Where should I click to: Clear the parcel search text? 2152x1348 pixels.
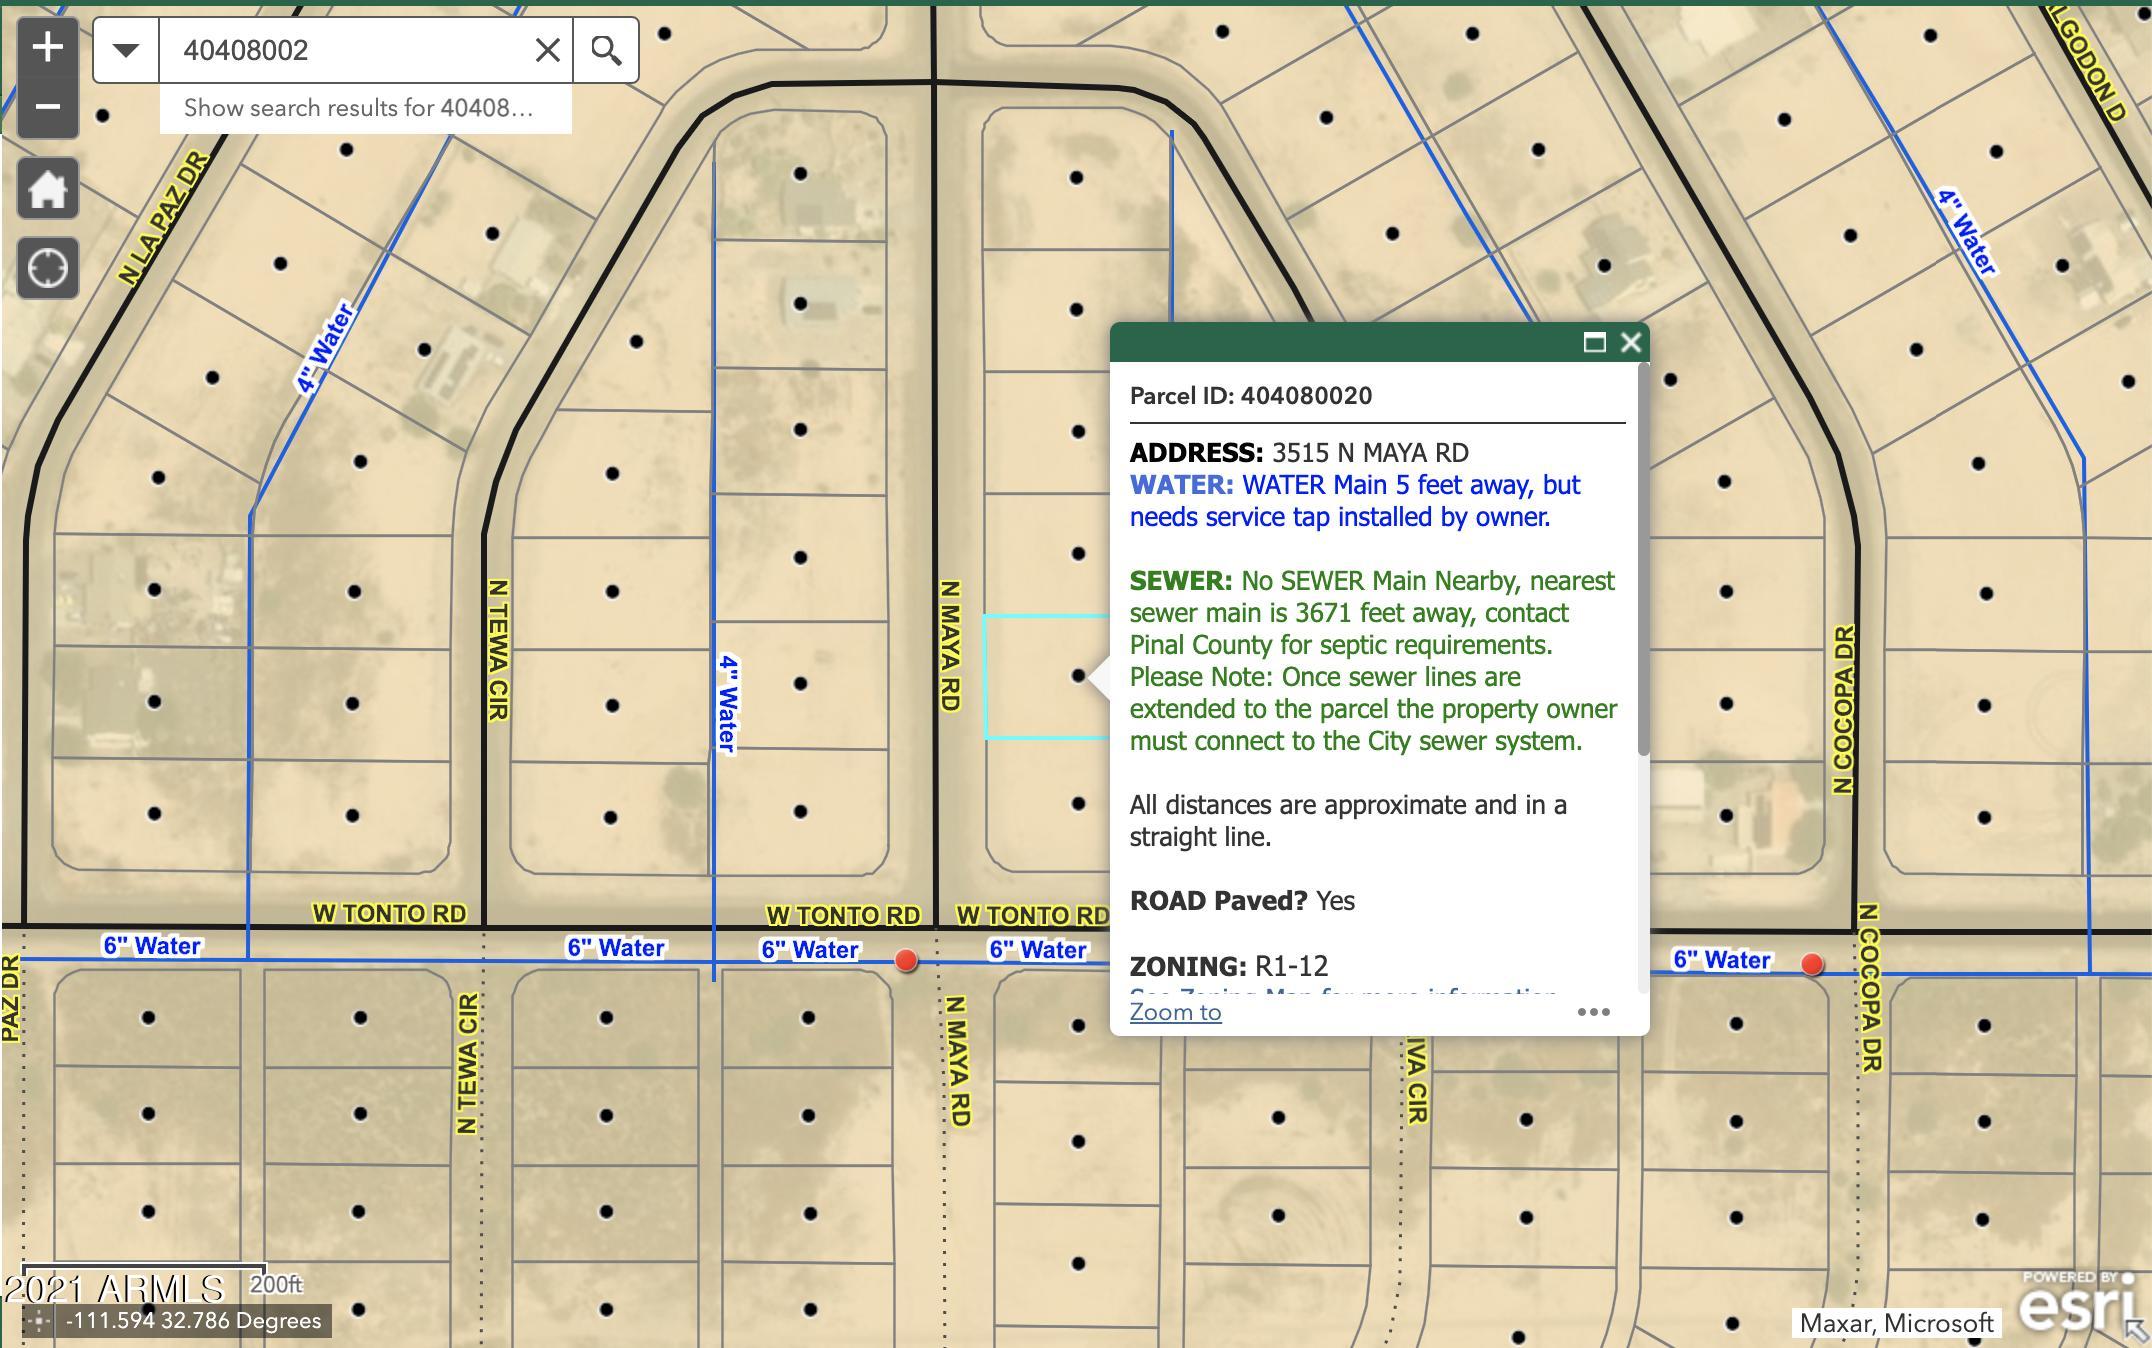pos(547,50)
